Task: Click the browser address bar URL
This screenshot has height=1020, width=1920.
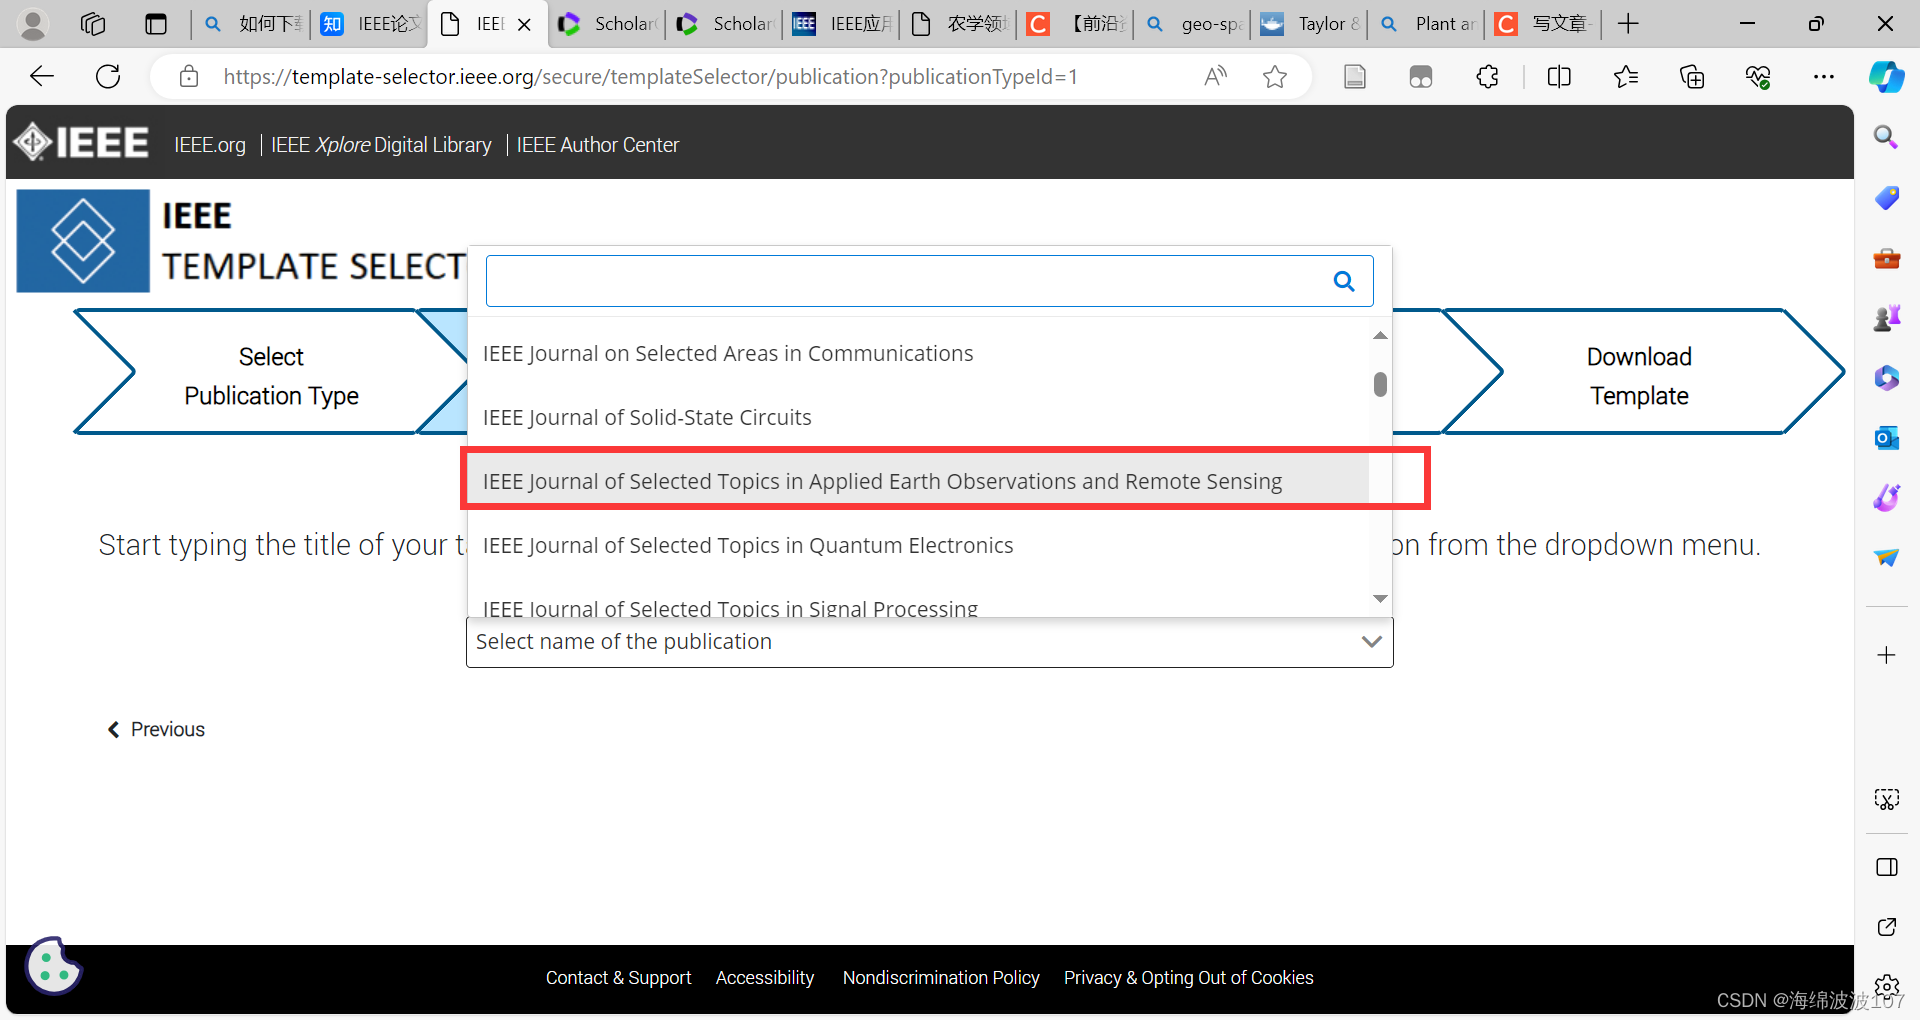Action: [650, 77]
